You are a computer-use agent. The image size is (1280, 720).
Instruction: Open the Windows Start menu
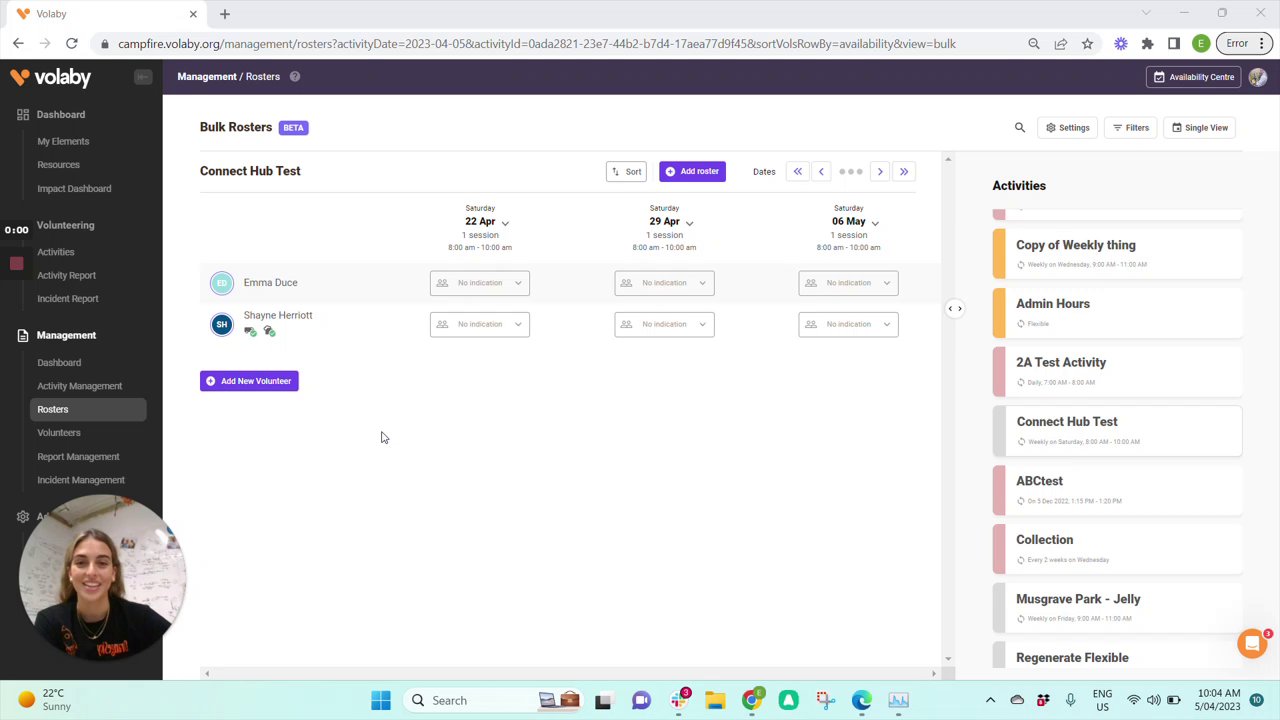(381, 701)
